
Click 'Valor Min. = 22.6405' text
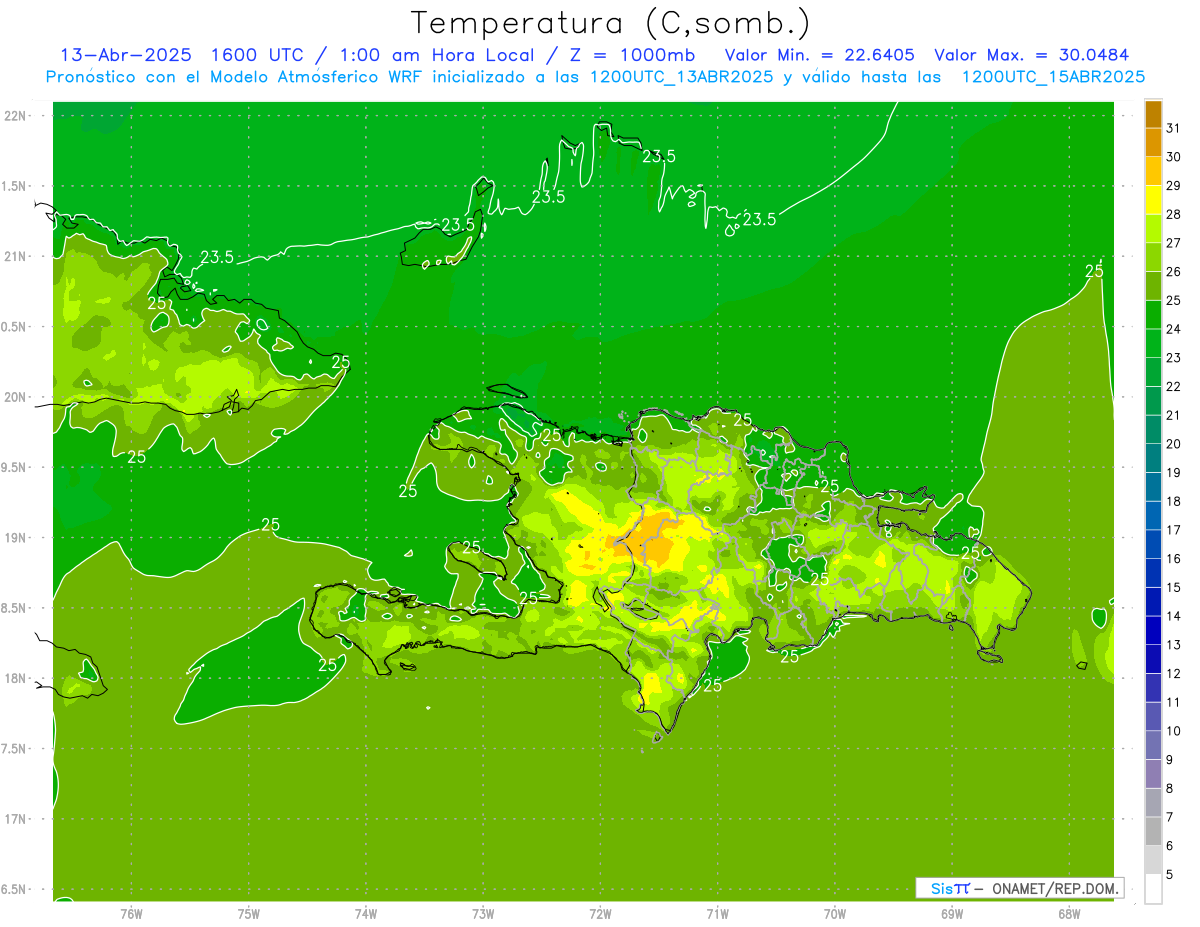[x=819, y=55]
